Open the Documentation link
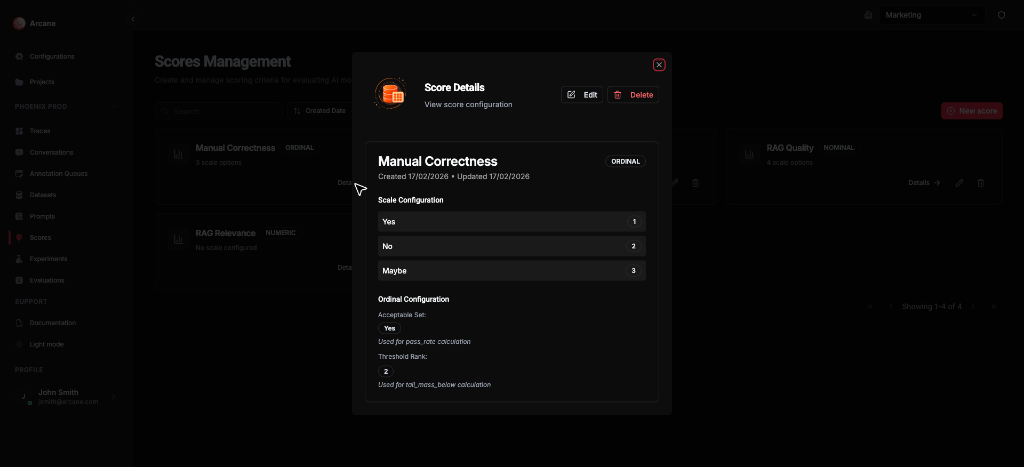The image size is (1024, 467). click(52, 323)
